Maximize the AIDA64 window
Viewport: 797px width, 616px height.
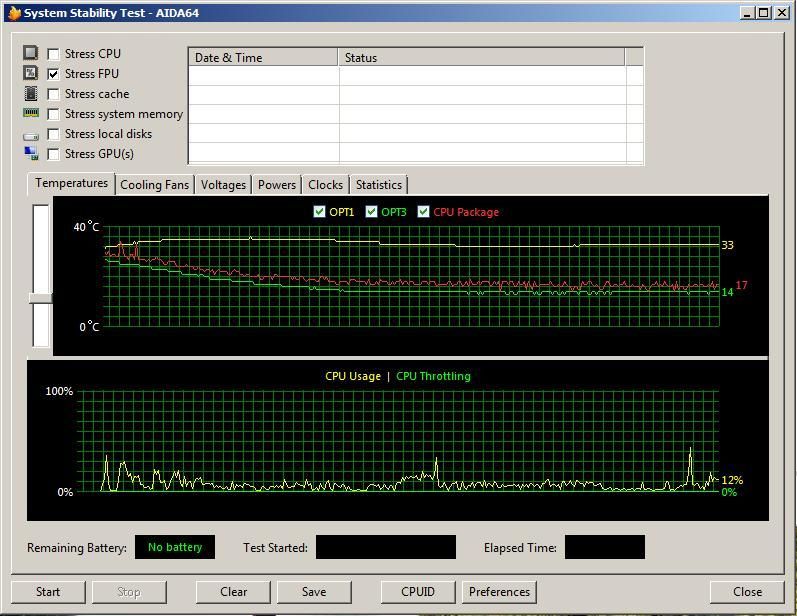(763, 13)
